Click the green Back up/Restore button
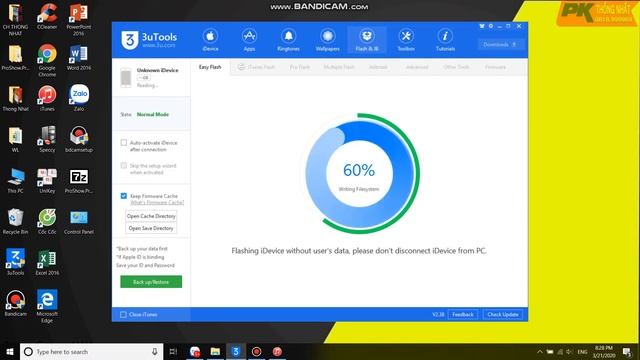640x360 pixels. (151, 282)
